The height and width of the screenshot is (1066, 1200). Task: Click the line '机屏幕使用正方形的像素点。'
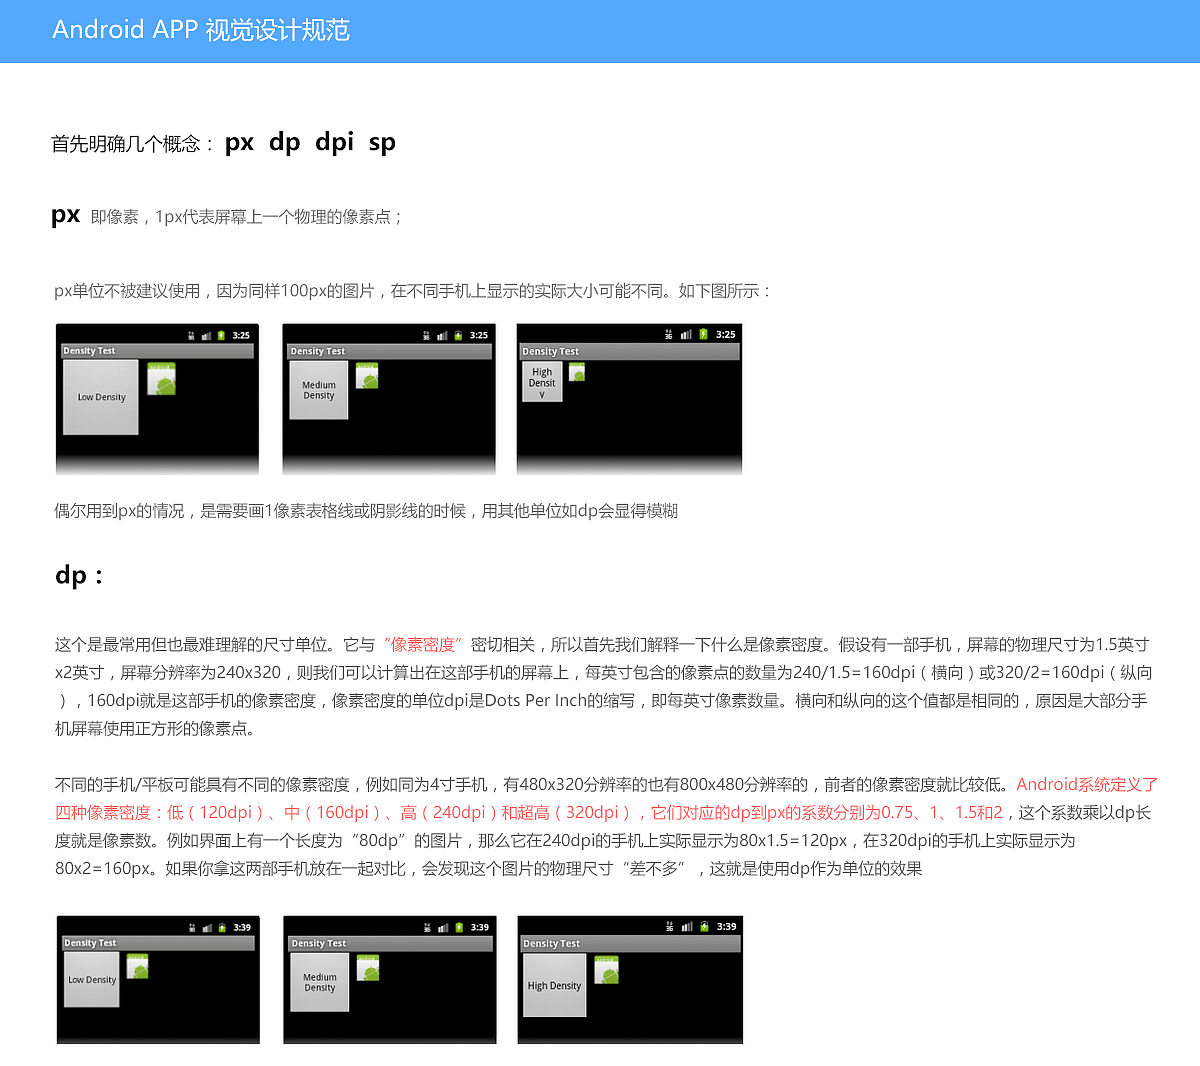pos(158,729)
